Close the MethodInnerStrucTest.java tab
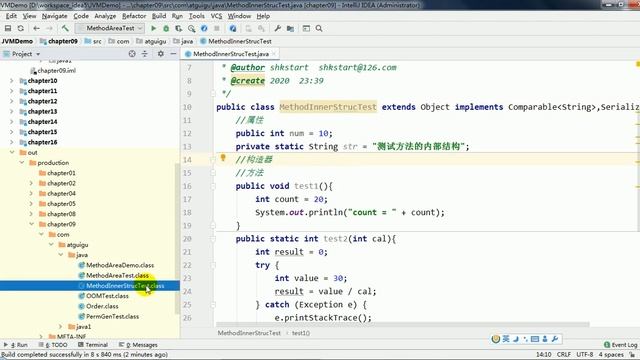640x360 pixels. (274, 54)
